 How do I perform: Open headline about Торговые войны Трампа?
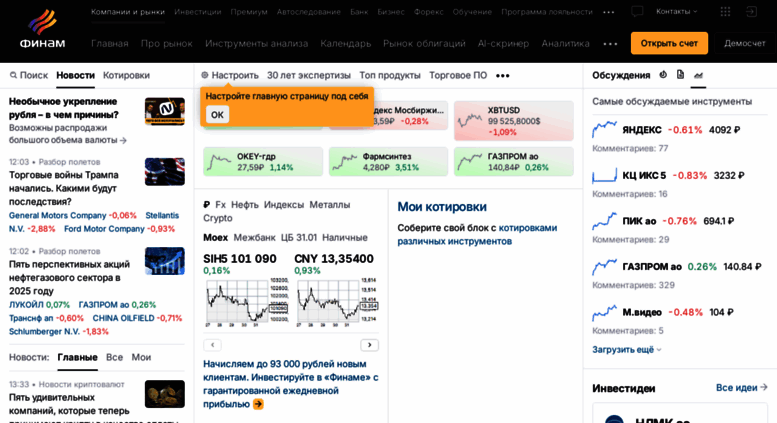pos(63,188)
